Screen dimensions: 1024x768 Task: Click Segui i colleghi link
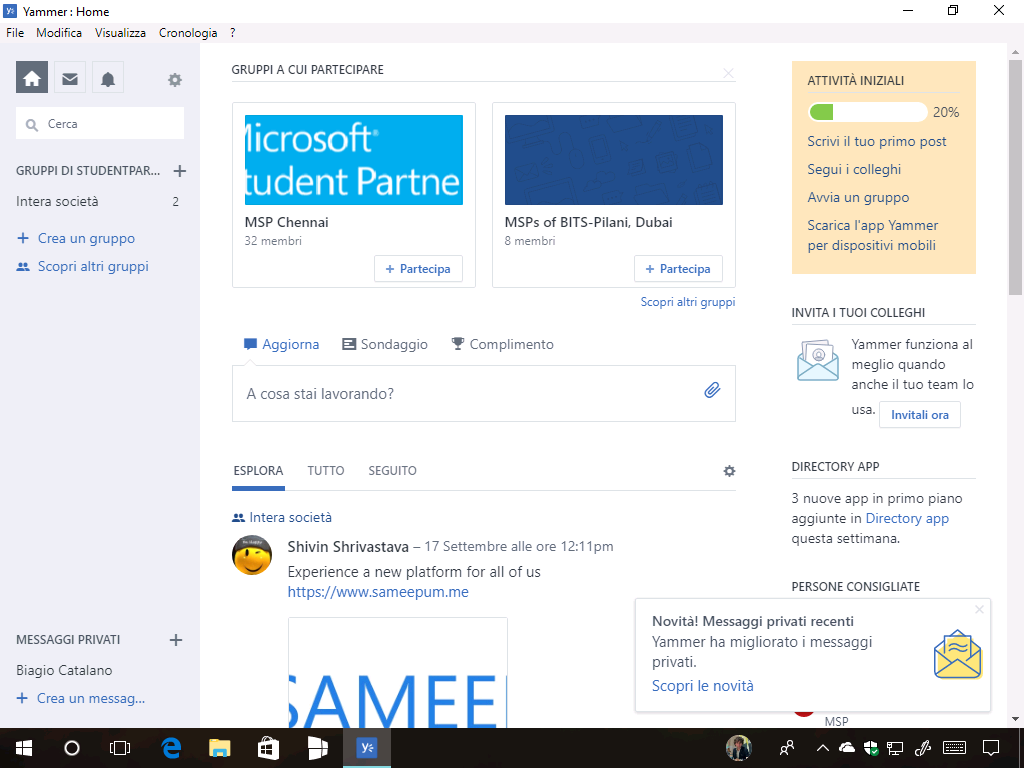(x=854, y=170)
